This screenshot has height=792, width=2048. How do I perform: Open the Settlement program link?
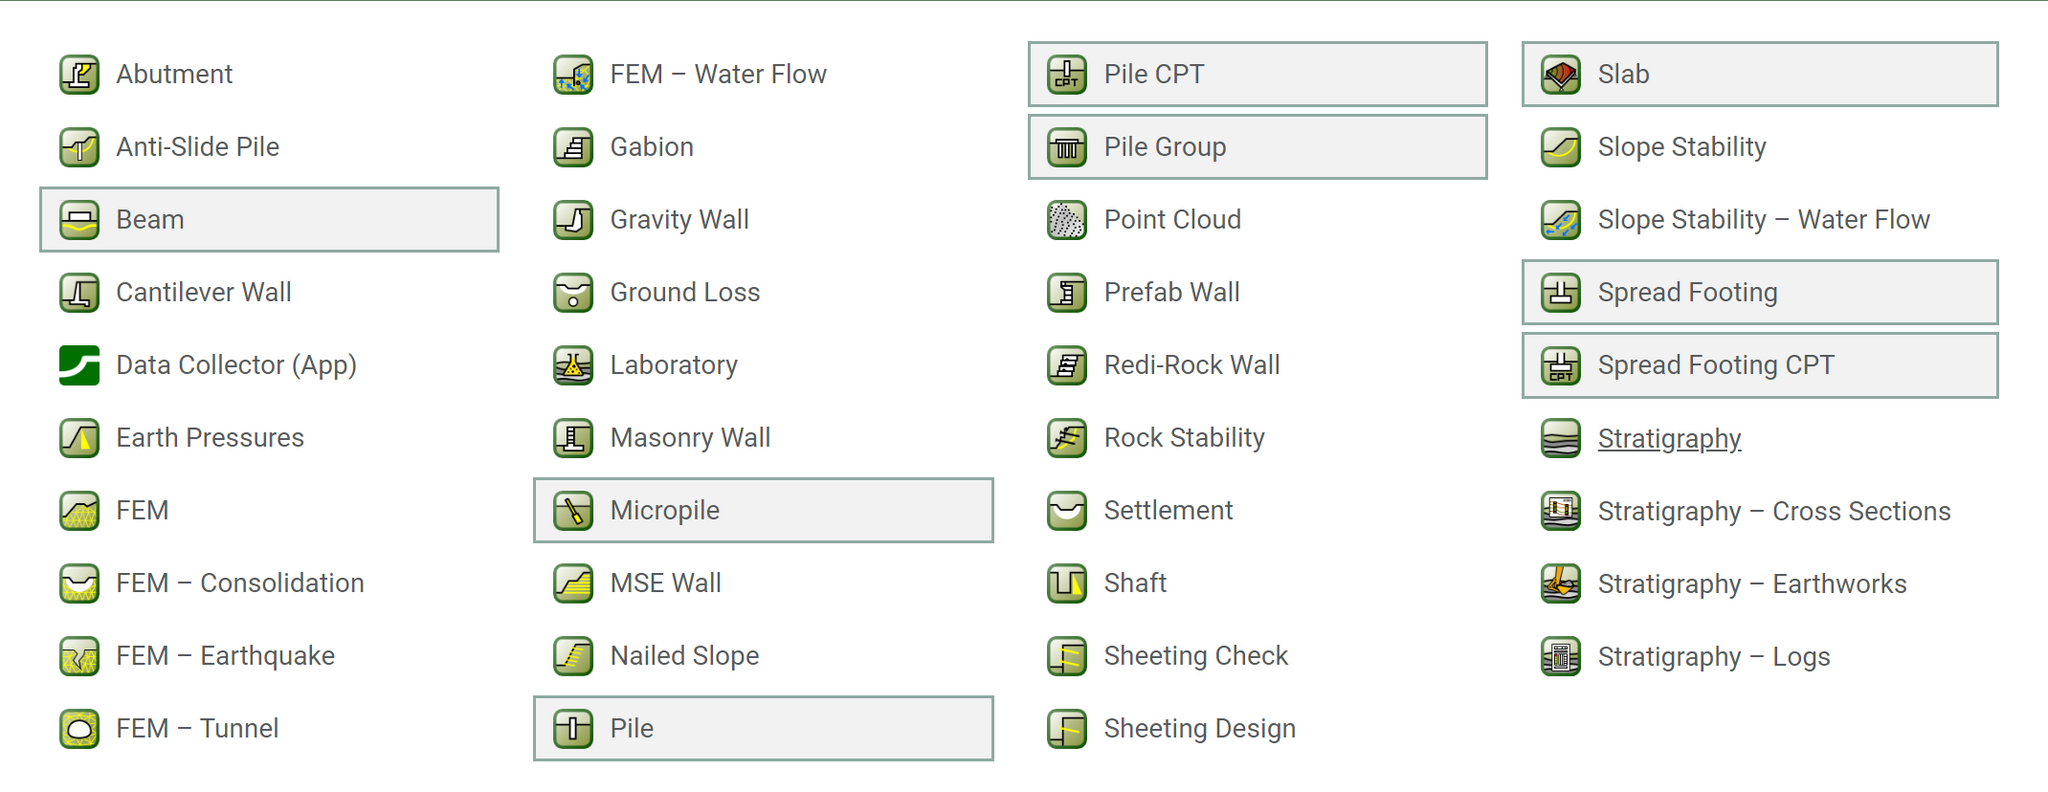pyautogui.click(x=1168, y=511)
